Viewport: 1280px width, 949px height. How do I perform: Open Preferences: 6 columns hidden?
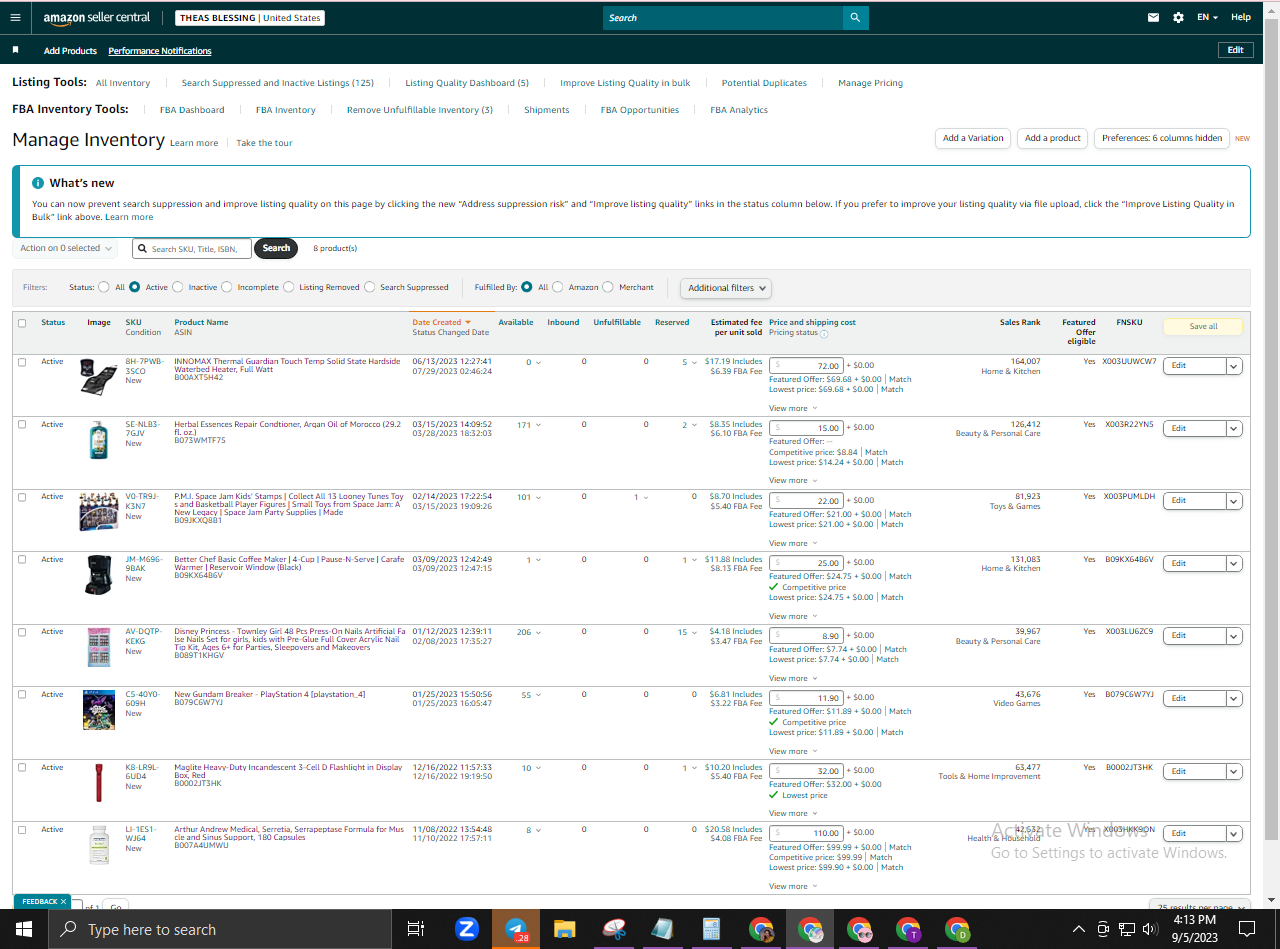pos(1162,138)
